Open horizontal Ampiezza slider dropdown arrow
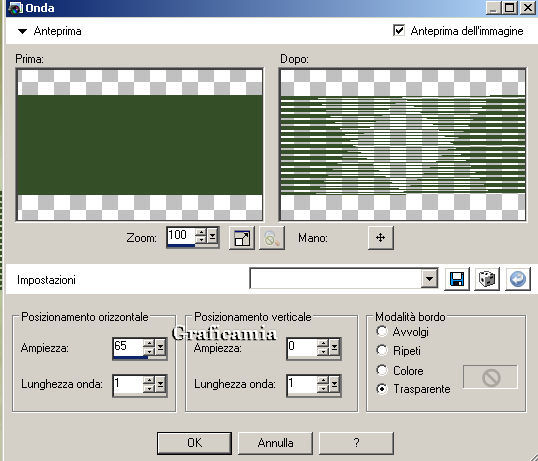538x461 pixels. 160,347
